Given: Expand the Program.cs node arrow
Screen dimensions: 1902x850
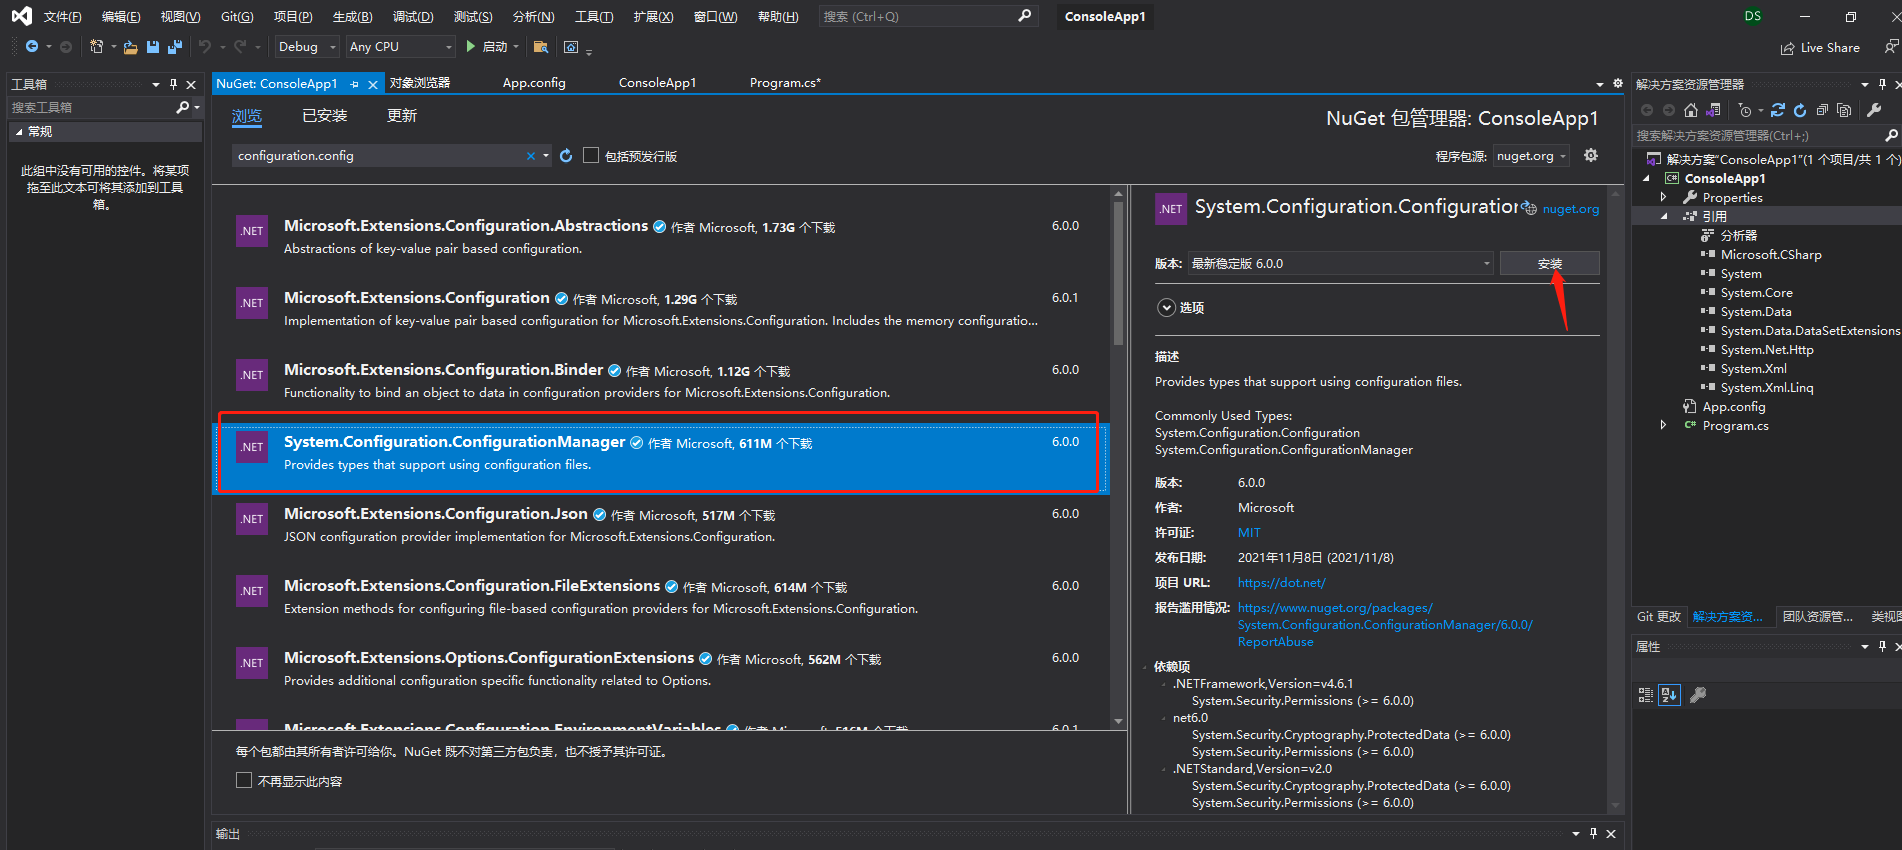Looking at the screenshot, I should click(x=1664, y=425).
